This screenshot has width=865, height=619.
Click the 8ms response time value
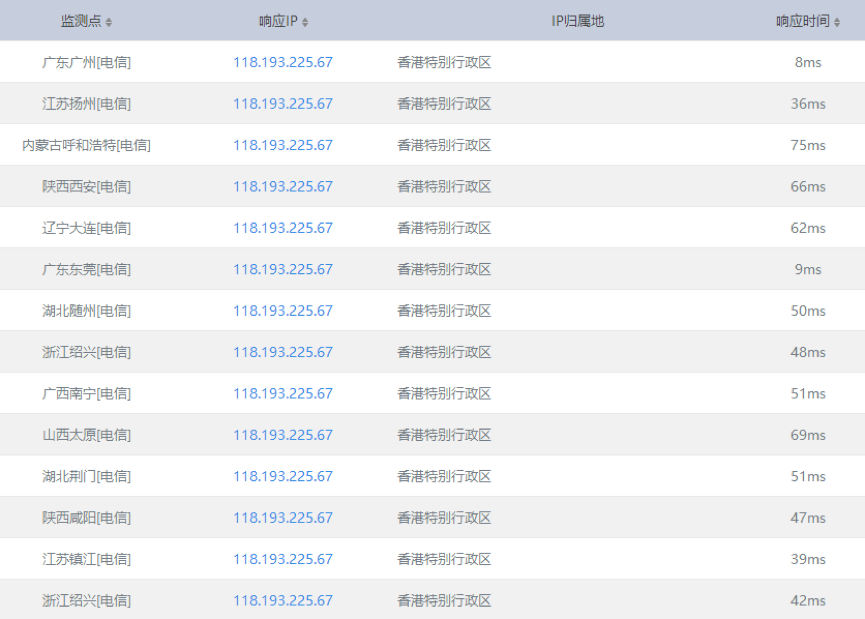pos(808,62)
